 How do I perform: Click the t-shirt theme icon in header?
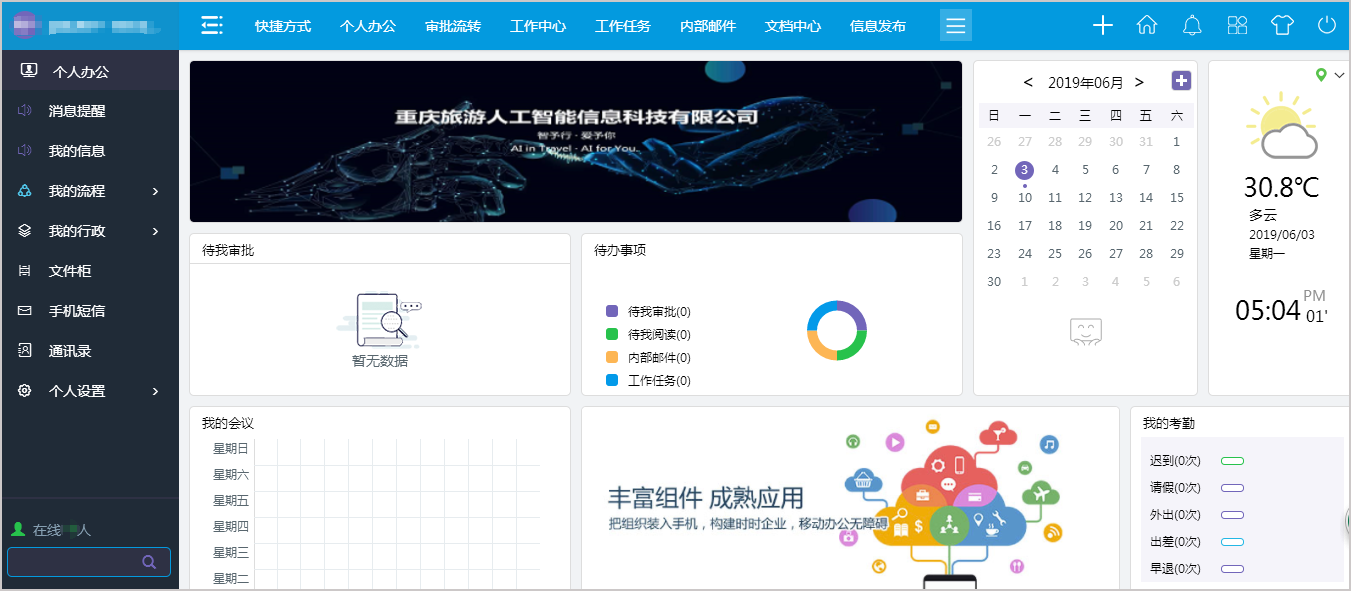(x=1281, y=25)
